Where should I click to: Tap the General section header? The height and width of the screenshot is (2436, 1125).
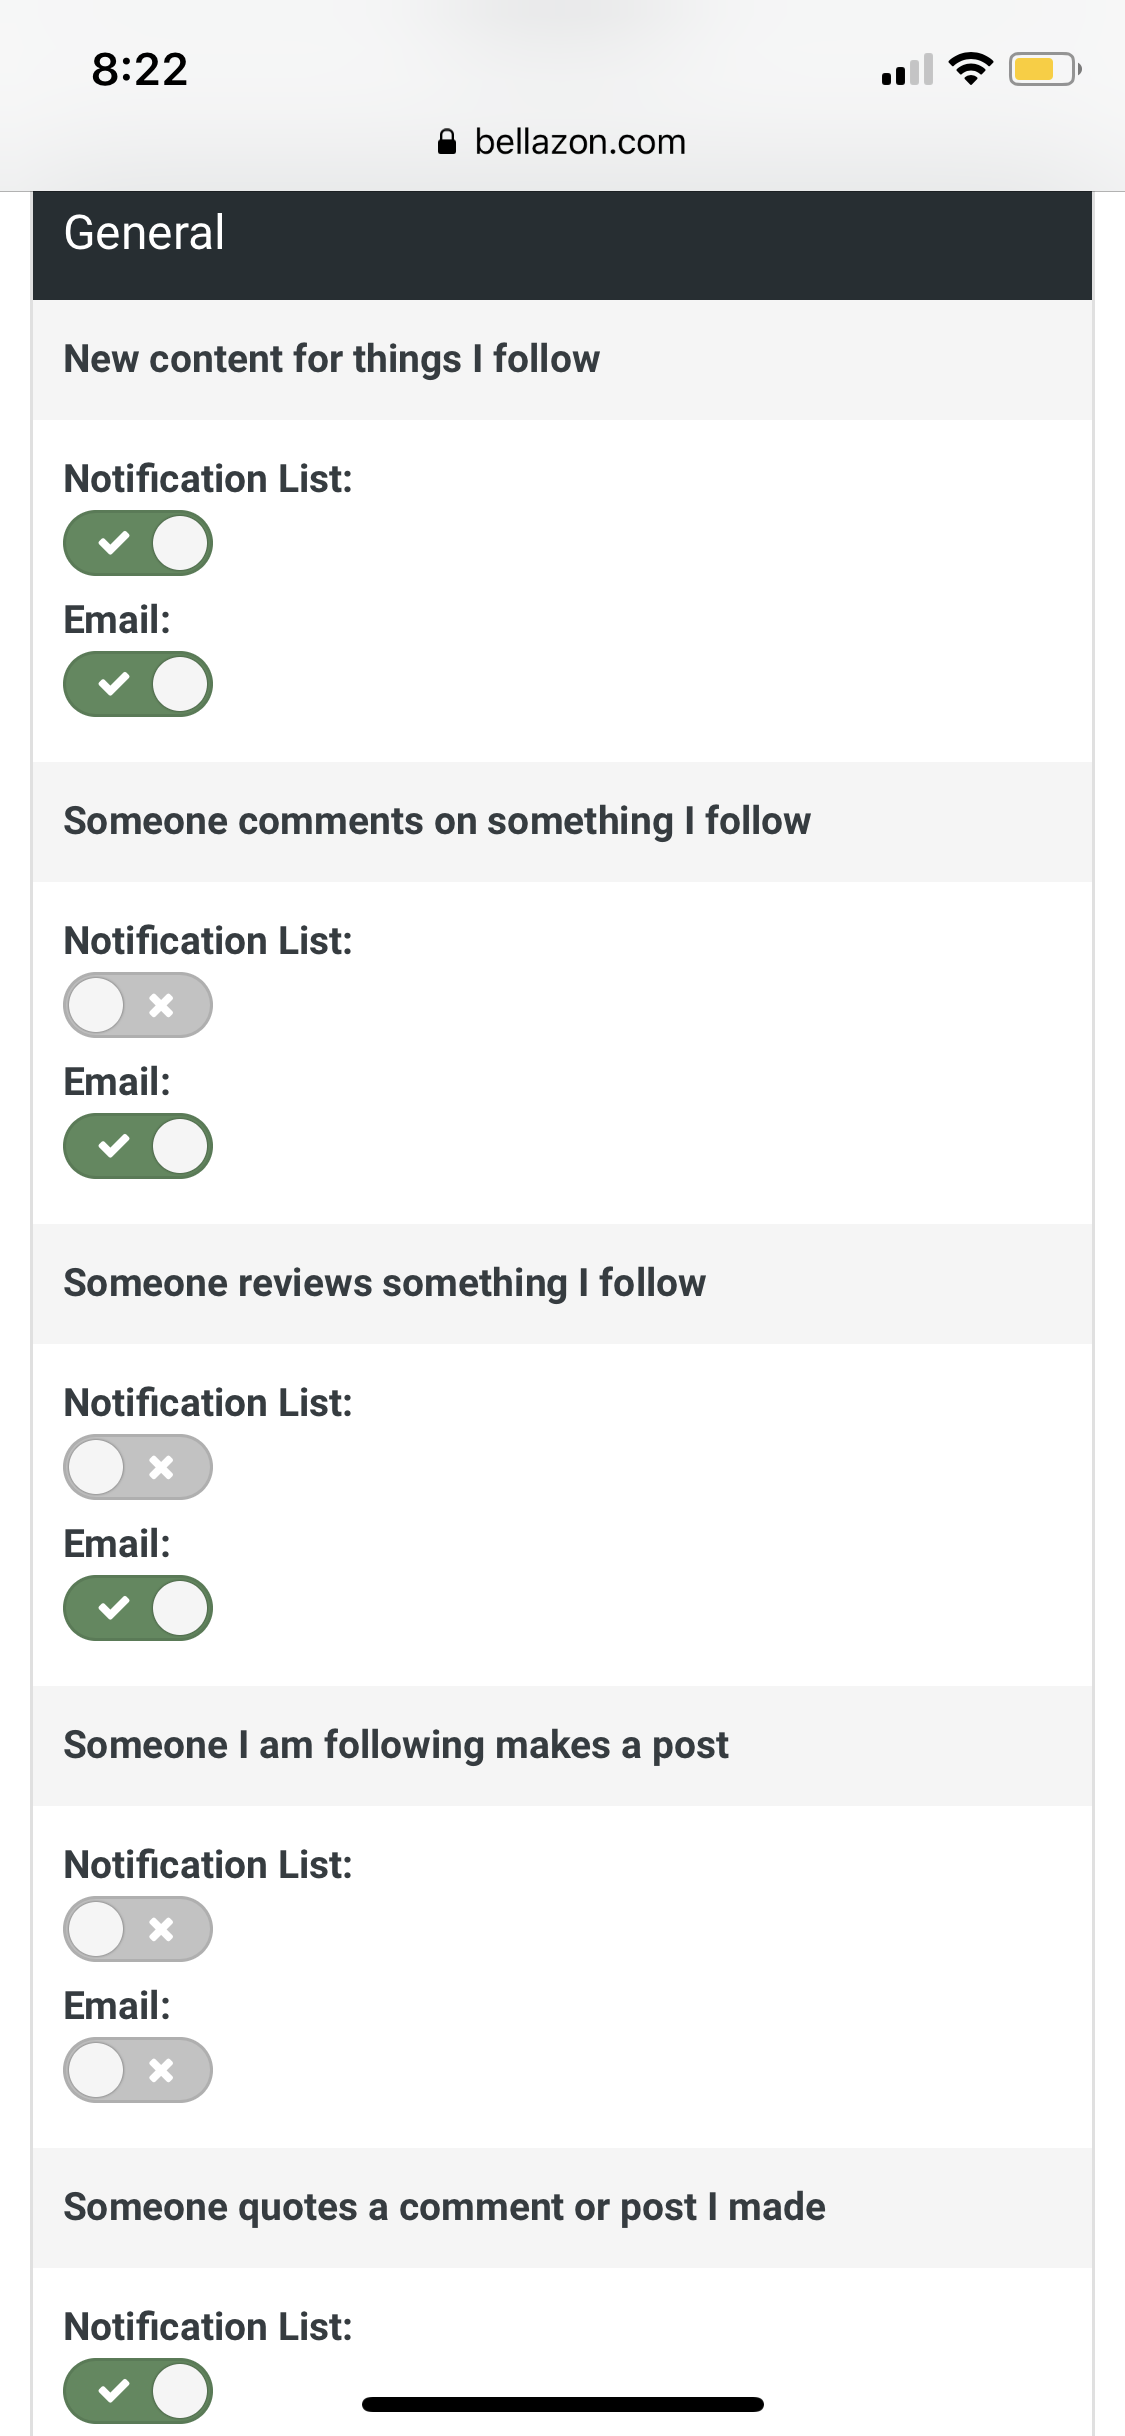click(x=145, y=233)
